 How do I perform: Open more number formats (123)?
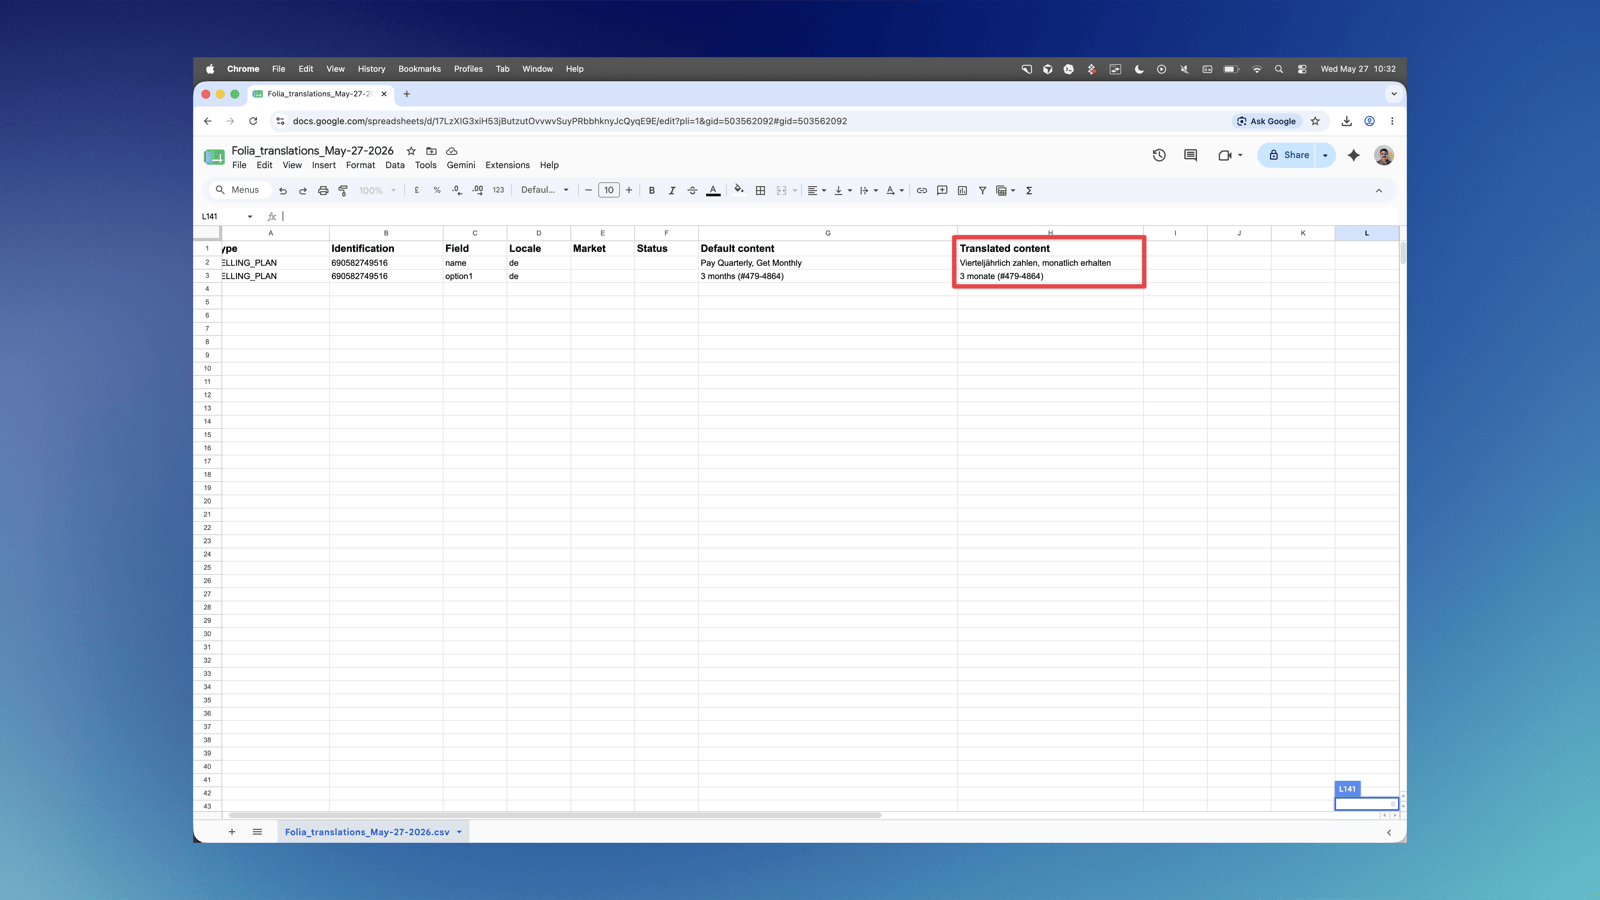click(498, 190)
